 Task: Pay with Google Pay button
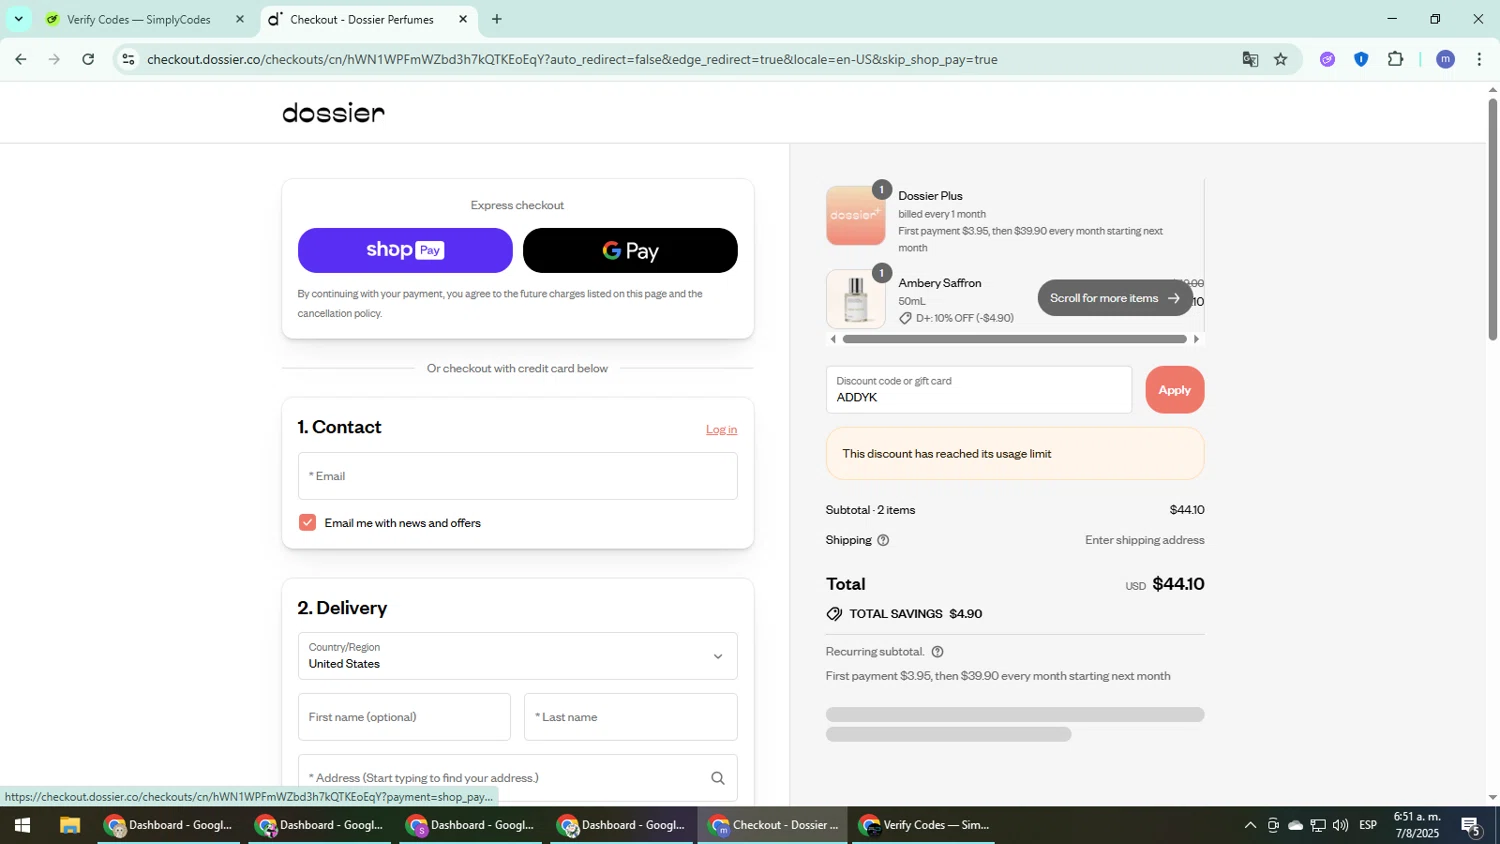point(630,250)
